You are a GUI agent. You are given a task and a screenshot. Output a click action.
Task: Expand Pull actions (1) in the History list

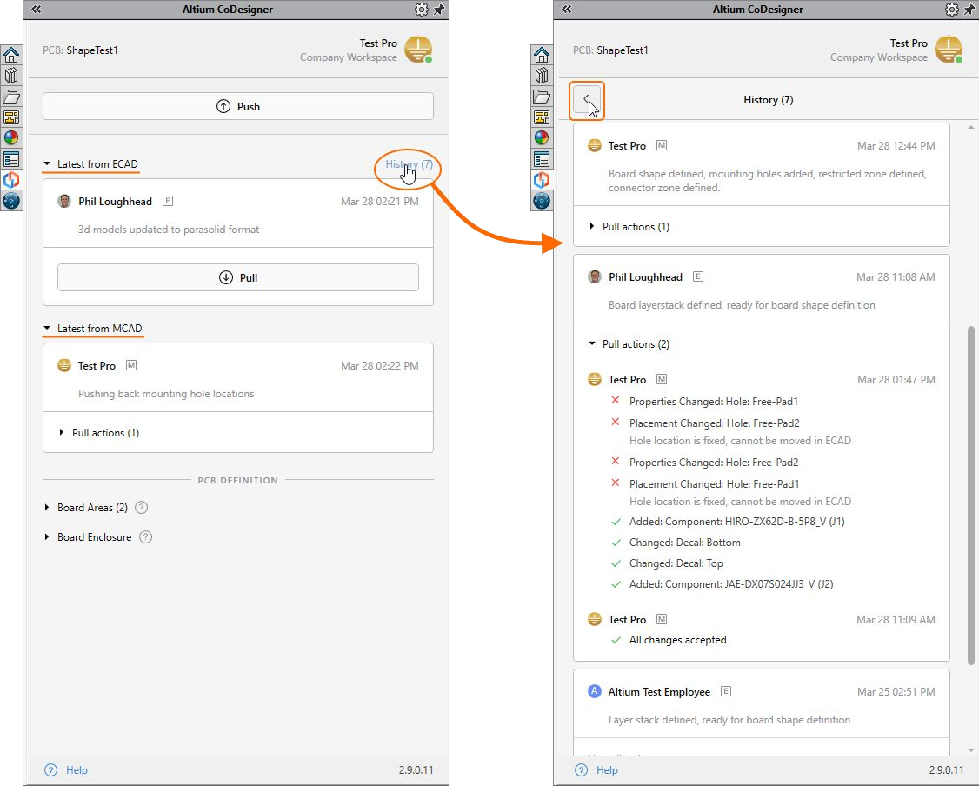point(592,226)
